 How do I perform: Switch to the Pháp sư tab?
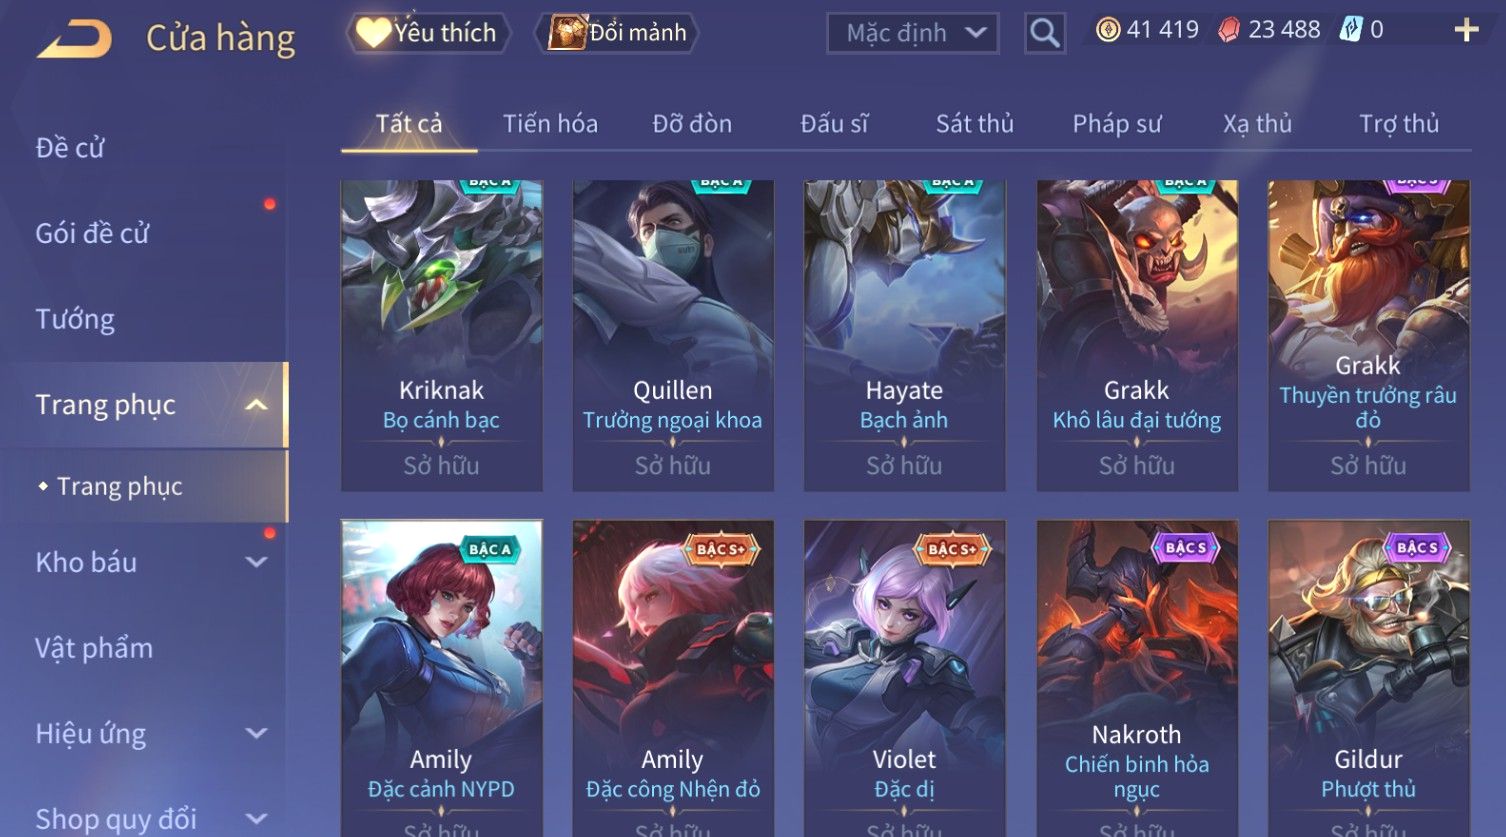[x=1117, y=124]
